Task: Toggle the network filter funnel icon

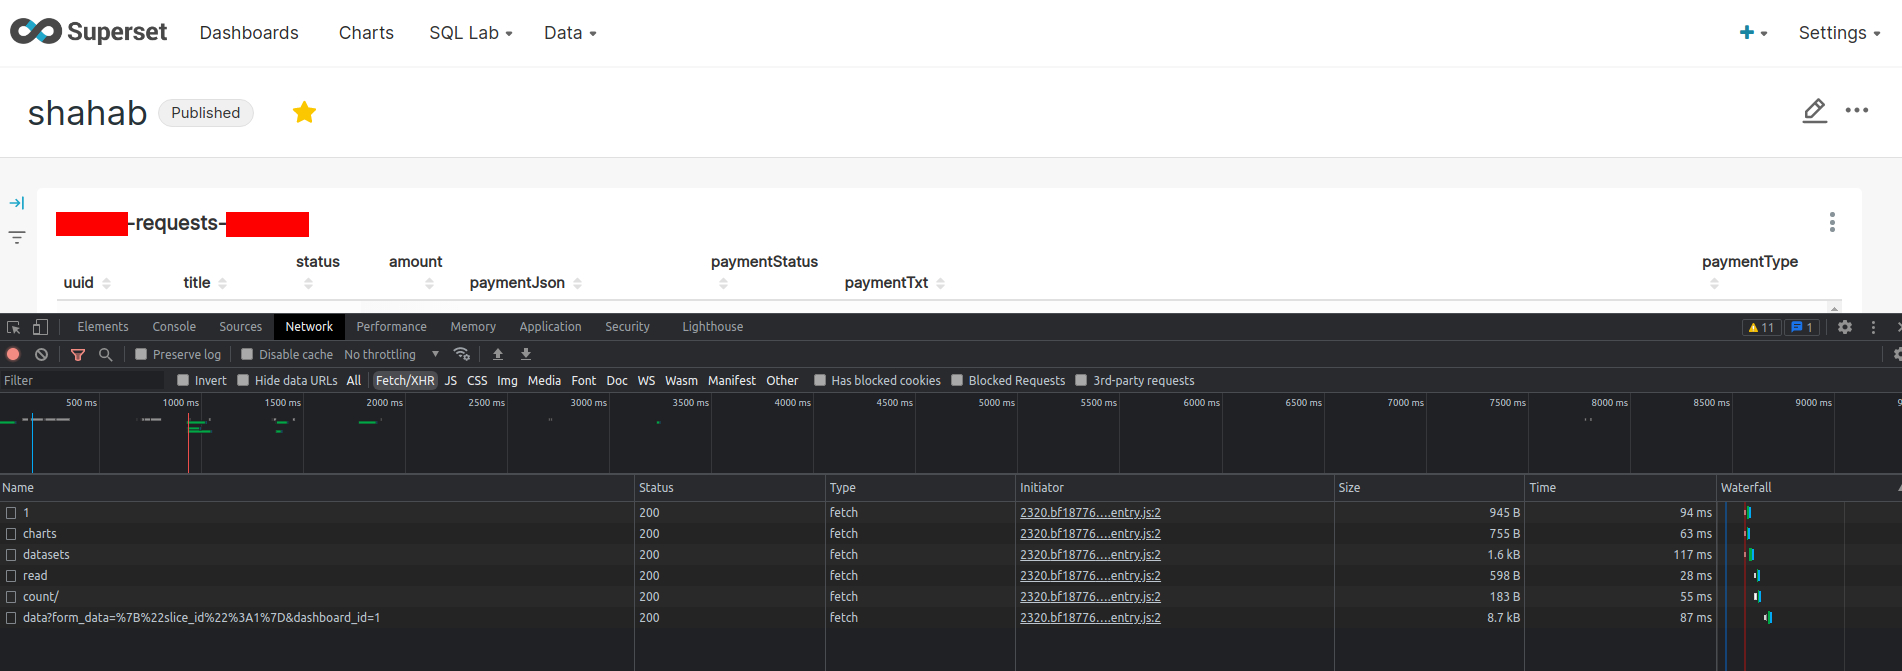Action: point(78,354)
